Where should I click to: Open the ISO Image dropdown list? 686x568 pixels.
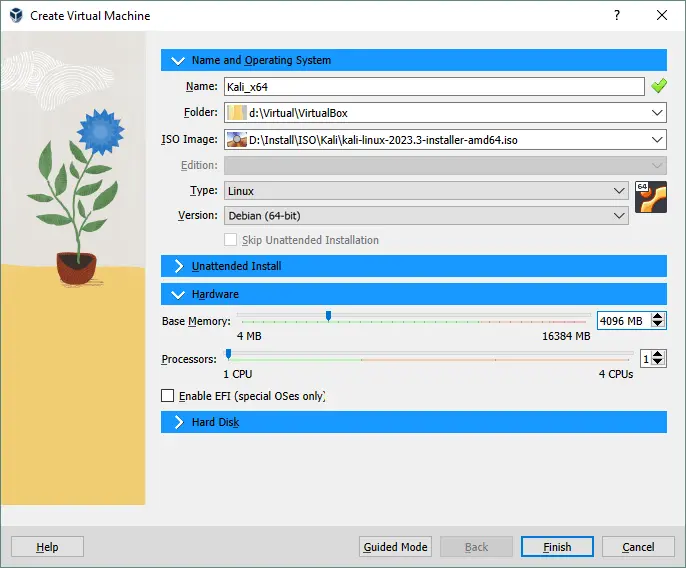(x=657, y=140)
